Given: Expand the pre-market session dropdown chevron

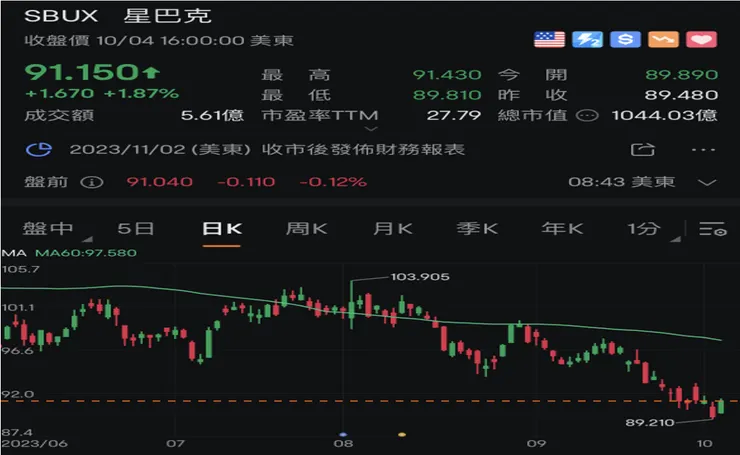Looking at the screenshot, I should point(706,183).
